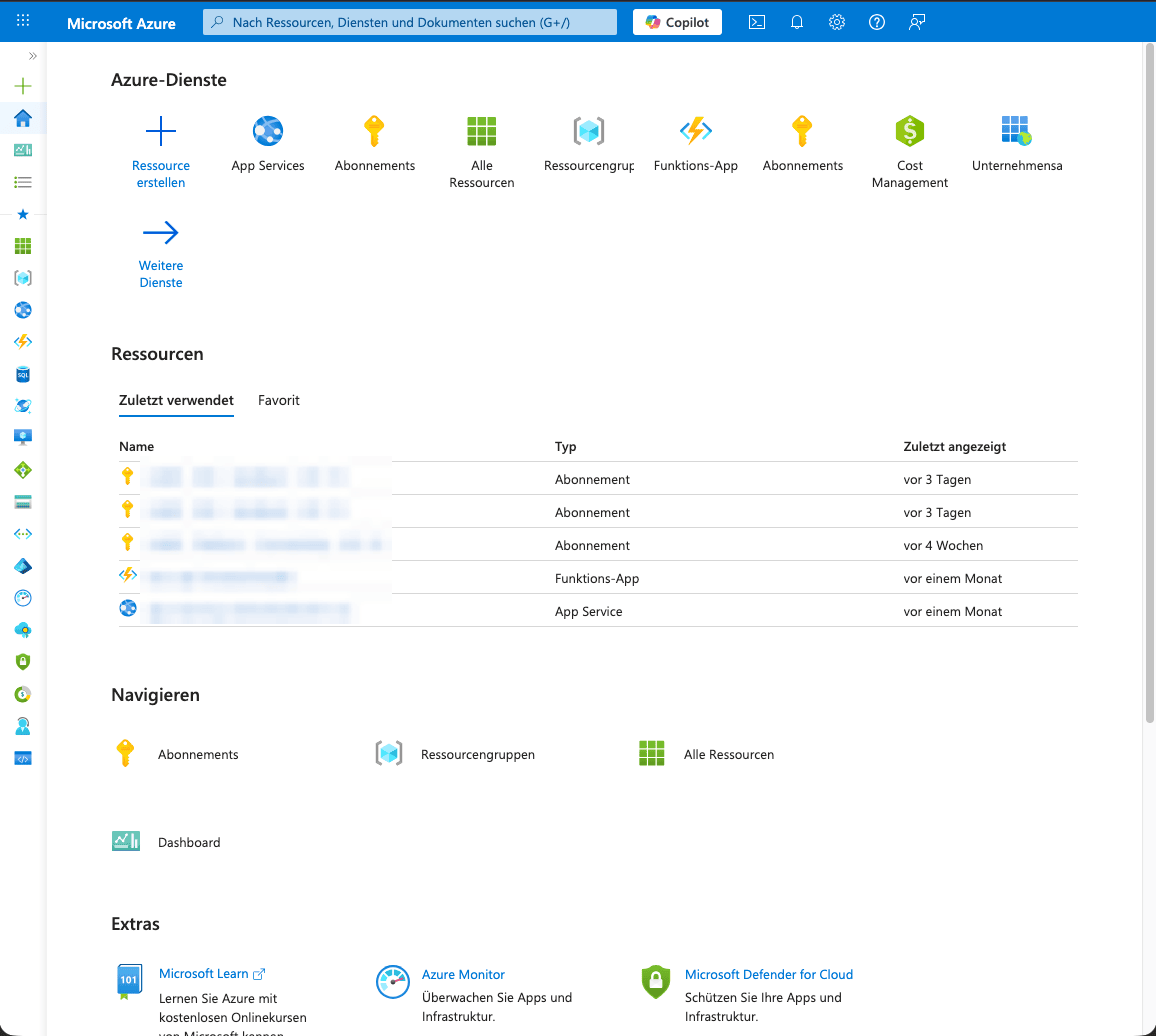Click the Home icon in sidebar

click(23, 119)
